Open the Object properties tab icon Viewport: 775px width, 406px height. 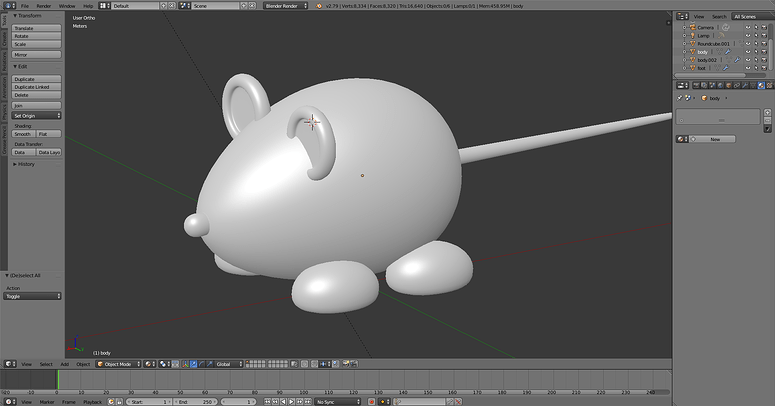(729, 85)
